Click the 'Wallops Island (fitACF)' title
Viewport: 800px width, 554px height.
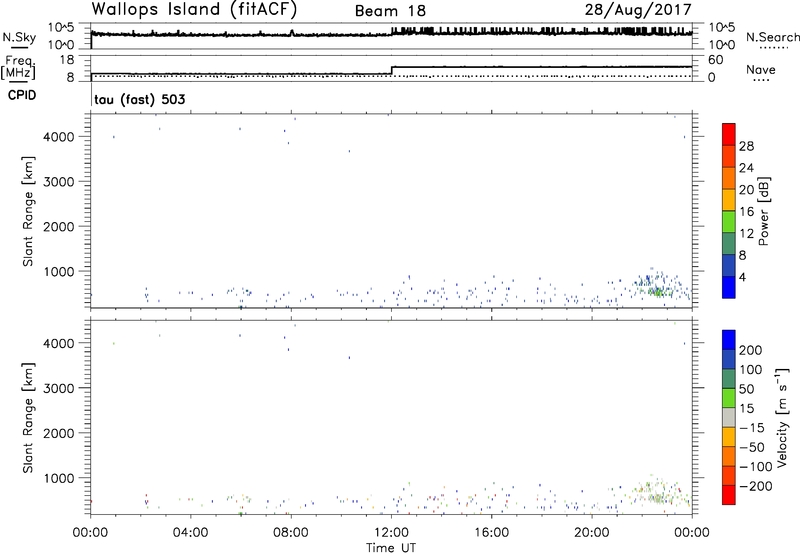pos(194,9)
